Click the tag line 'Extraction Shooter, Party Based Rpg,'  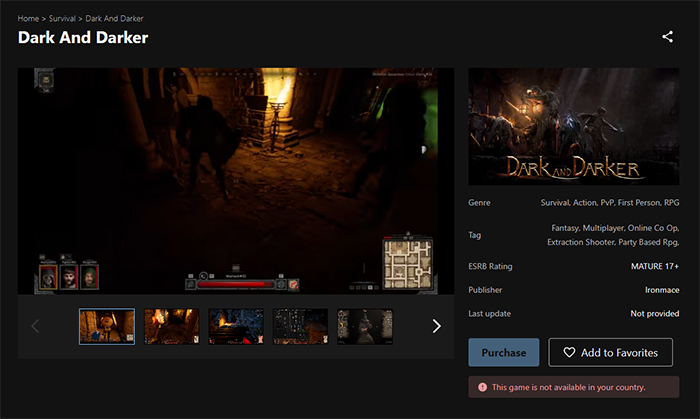point(613,242)
